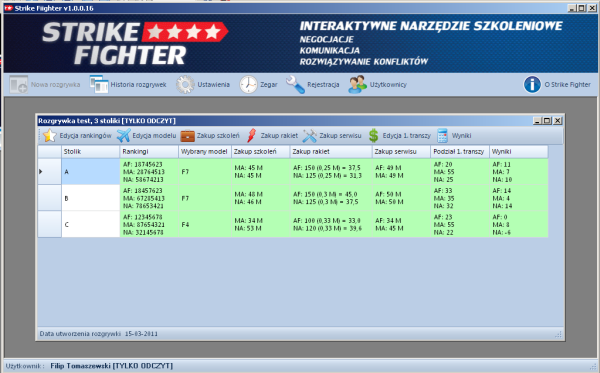
Task: Click service cell AF: 34 M
Action: coord(401,224)
